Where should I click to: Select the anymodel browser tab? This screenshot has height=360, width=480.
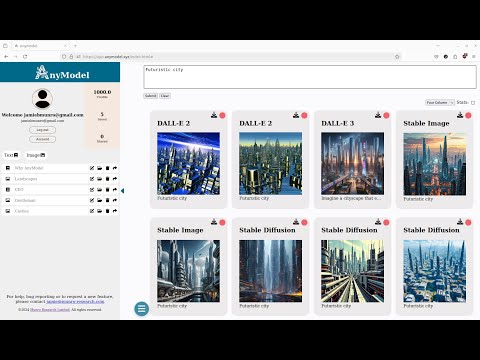(x=40, y=46)
